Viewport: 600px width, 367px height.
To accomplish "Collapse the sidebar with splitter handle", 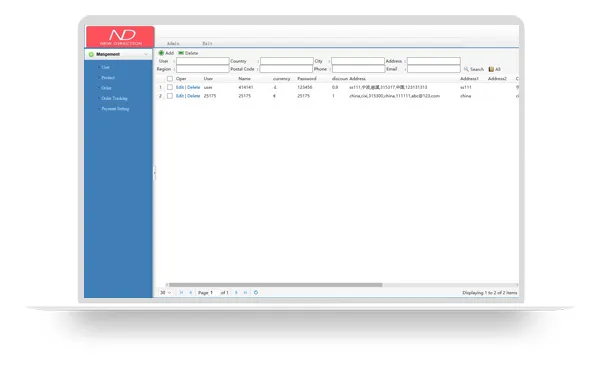I will pos(154,173).
